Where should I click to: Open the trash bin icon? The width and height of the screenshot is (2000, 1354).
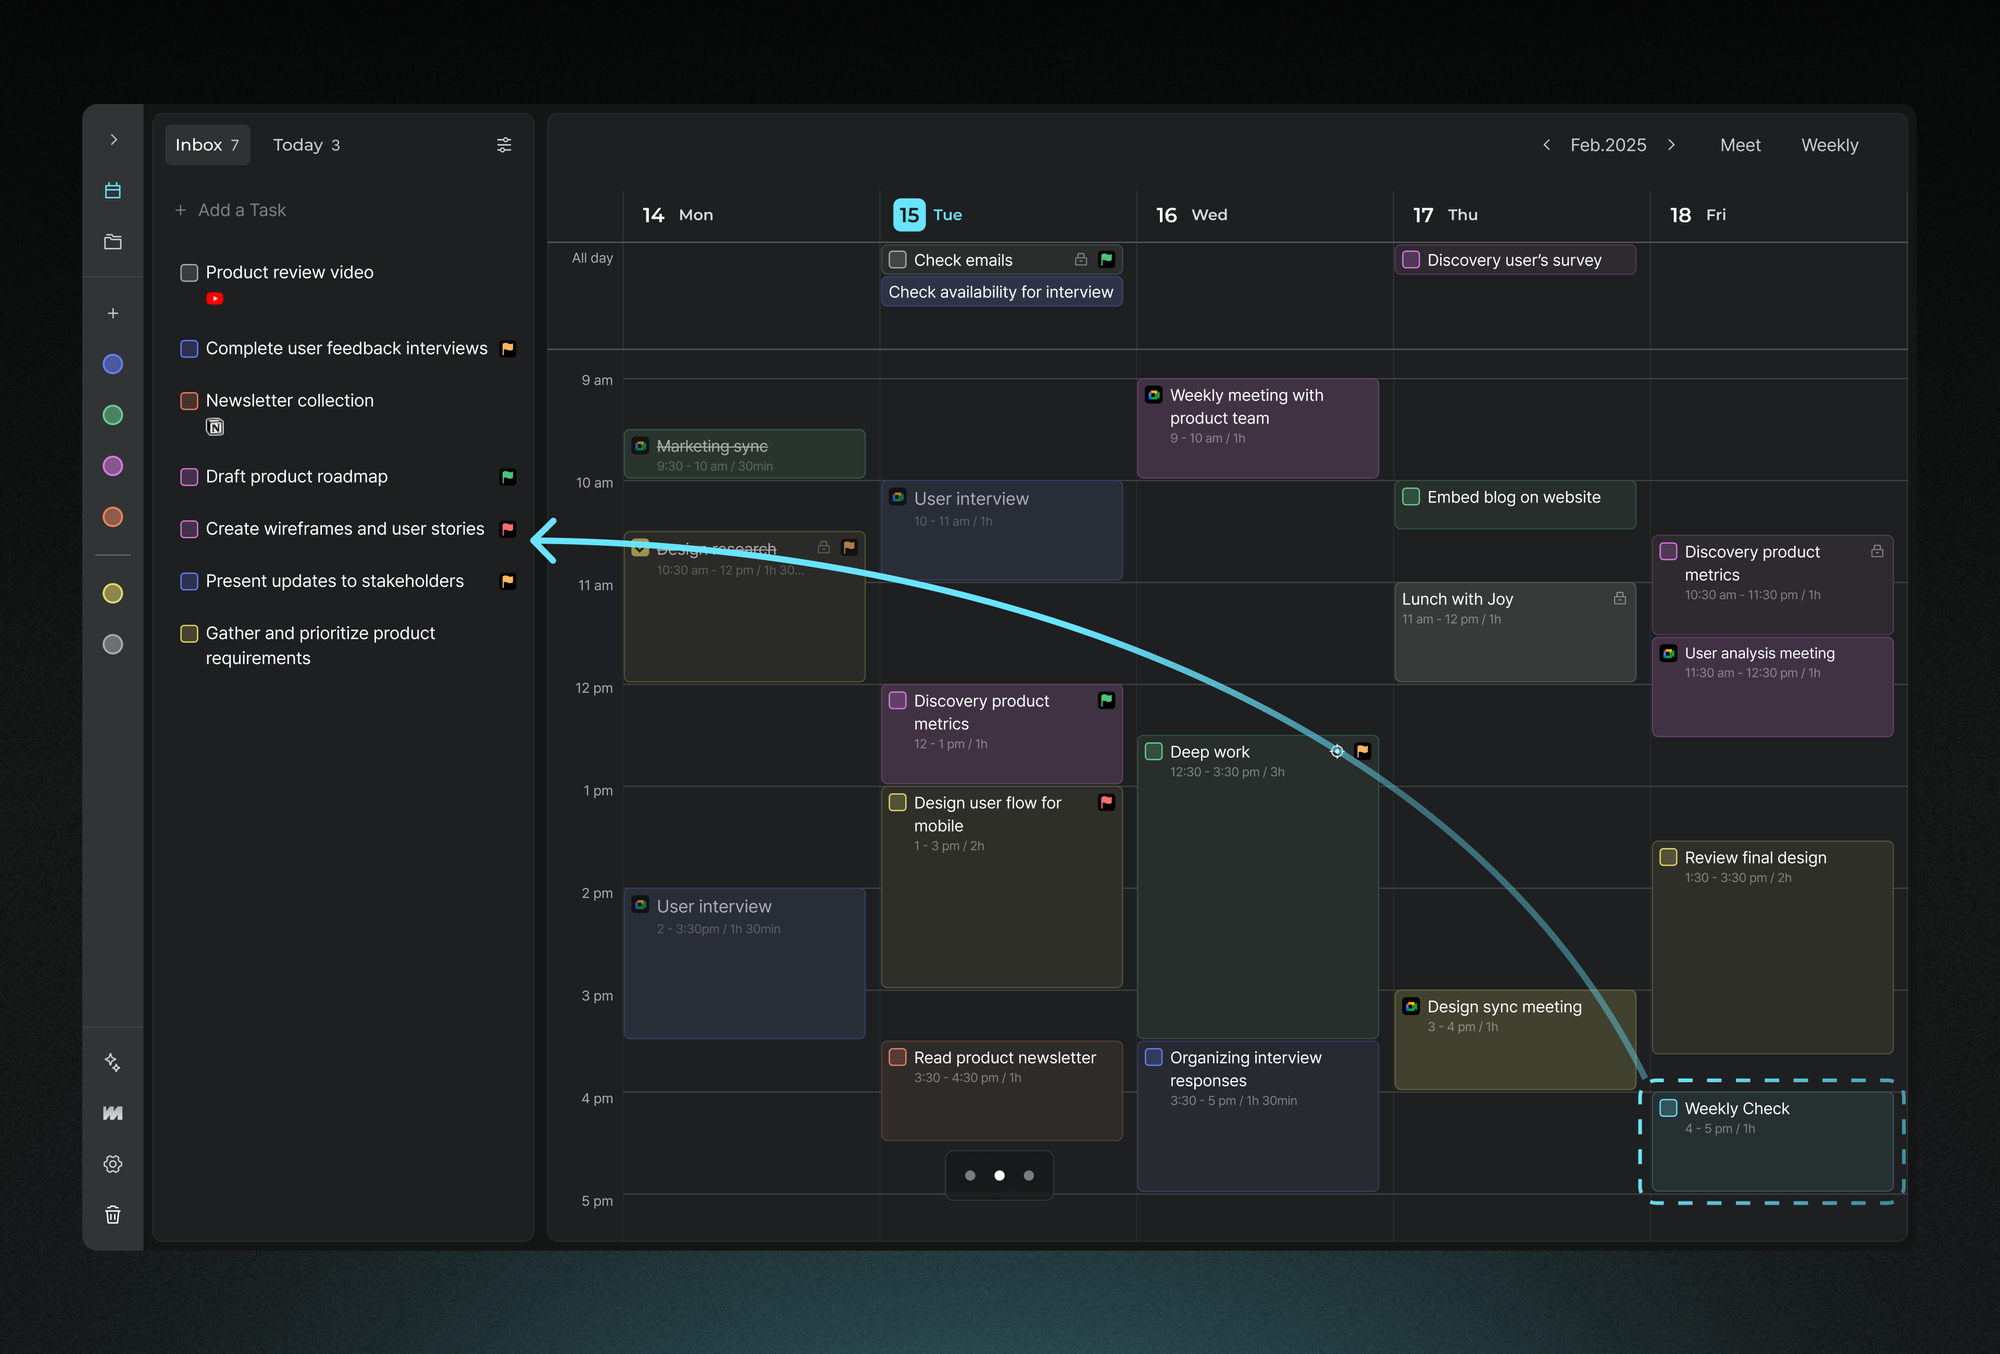point(113,1214)
